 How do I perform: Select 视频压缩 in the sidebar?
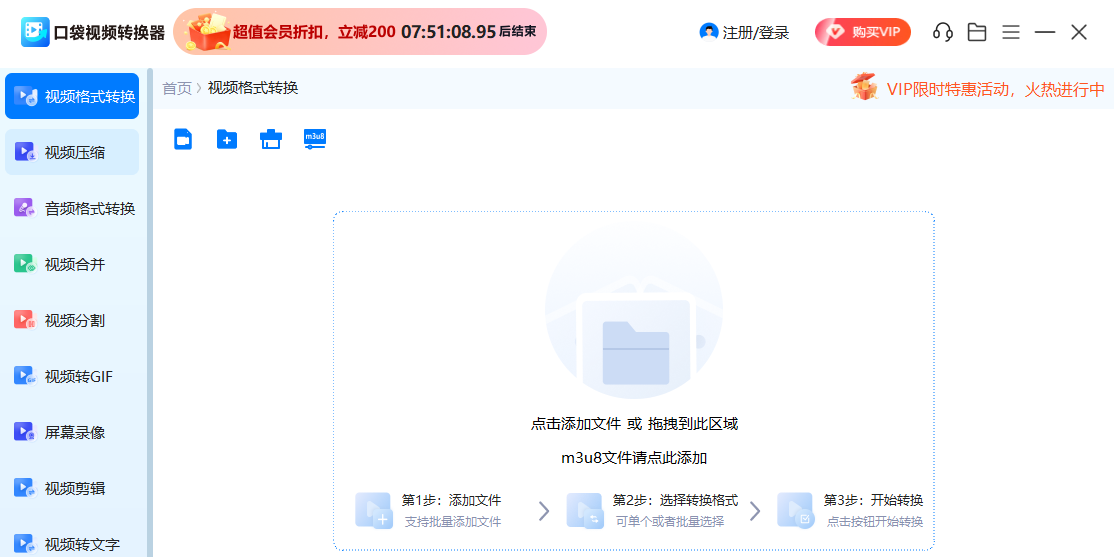point(72,153)
